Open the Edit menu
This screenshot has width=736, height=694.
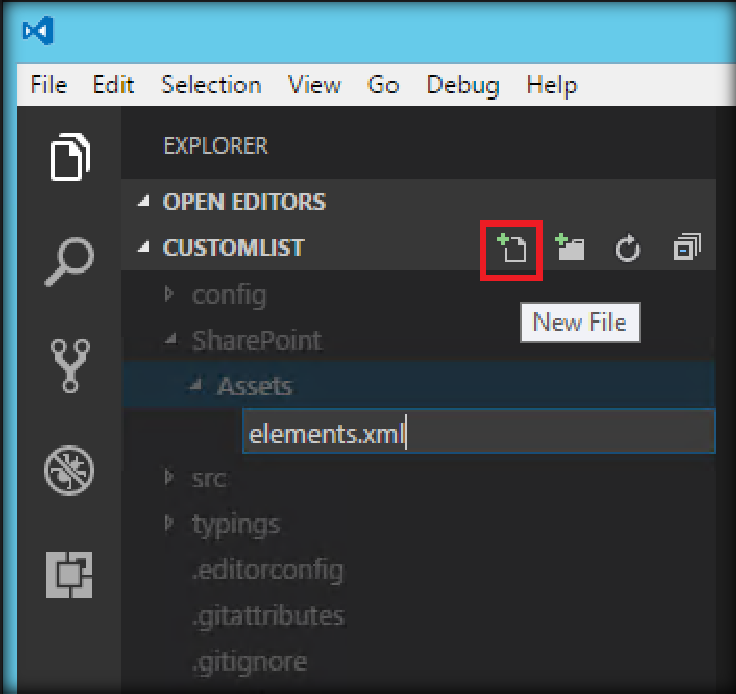[113, 85]
